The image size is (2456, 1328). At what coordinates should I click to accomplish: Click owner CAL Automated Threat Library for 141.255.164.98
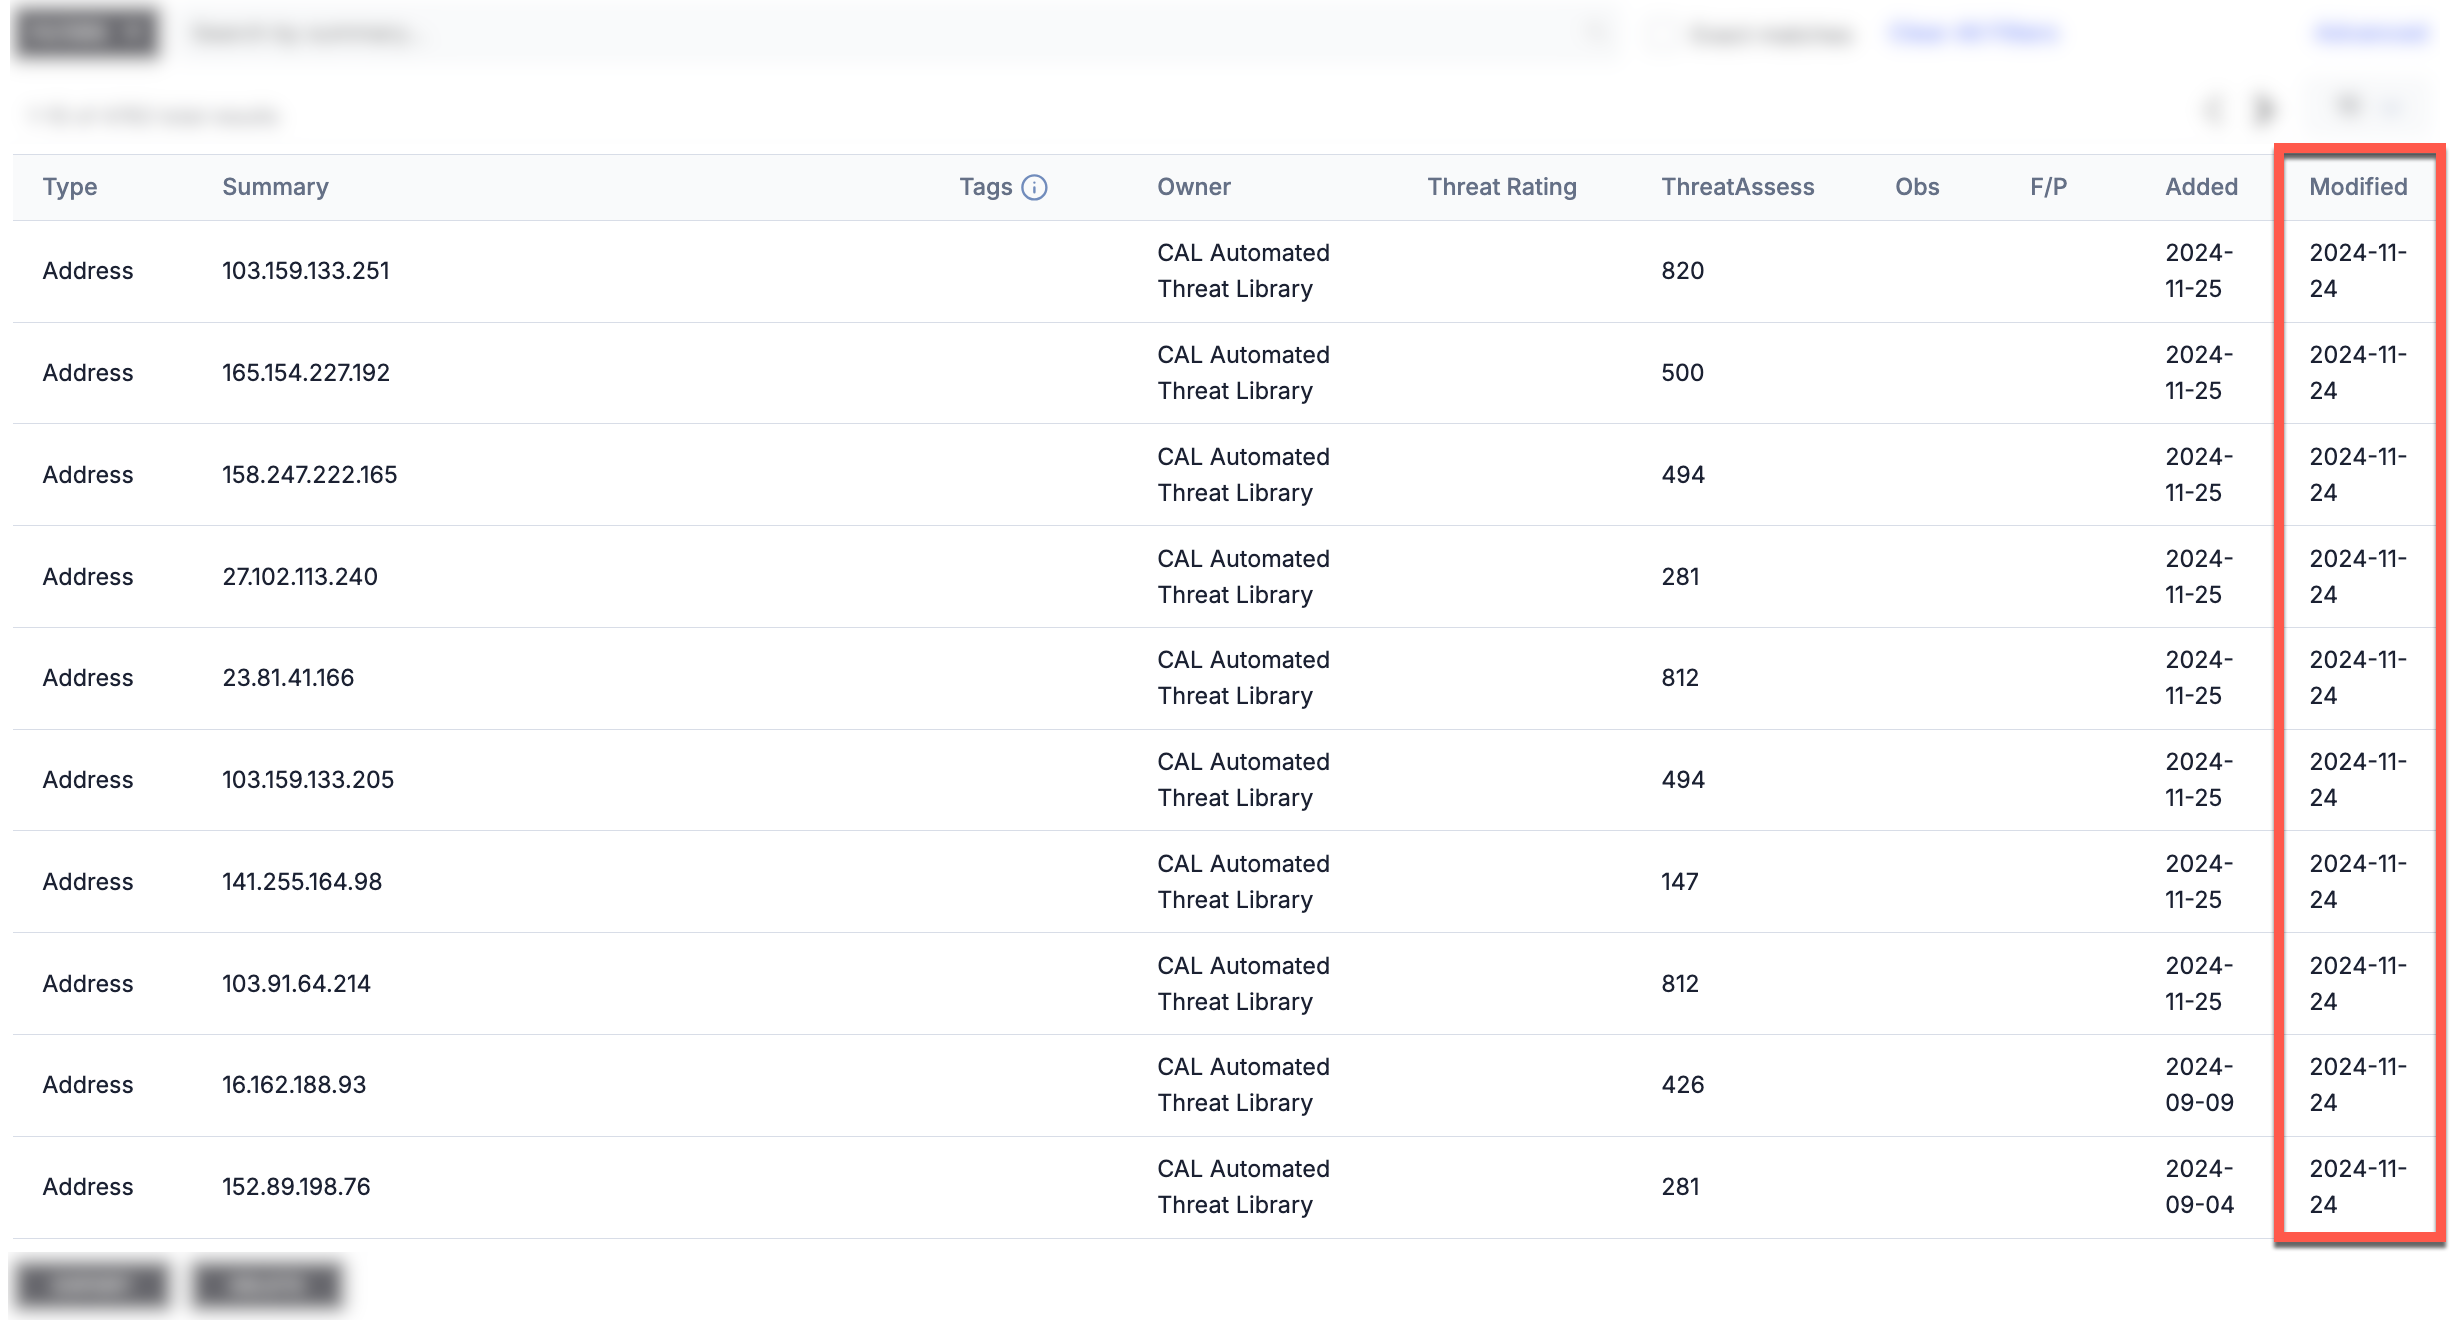1243,882
